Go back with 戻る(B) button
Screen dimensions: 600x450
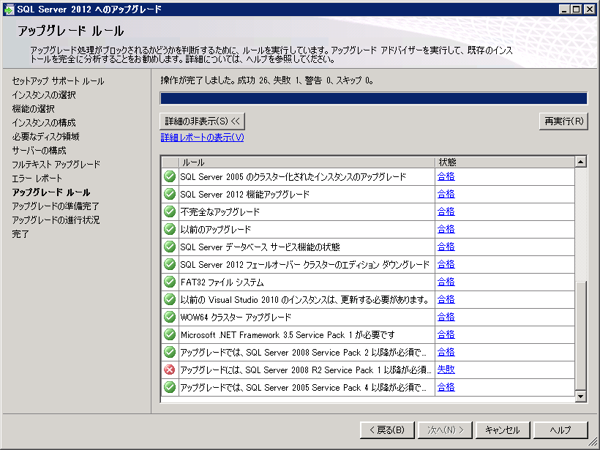pyautogui.click(x=387, y=430)
